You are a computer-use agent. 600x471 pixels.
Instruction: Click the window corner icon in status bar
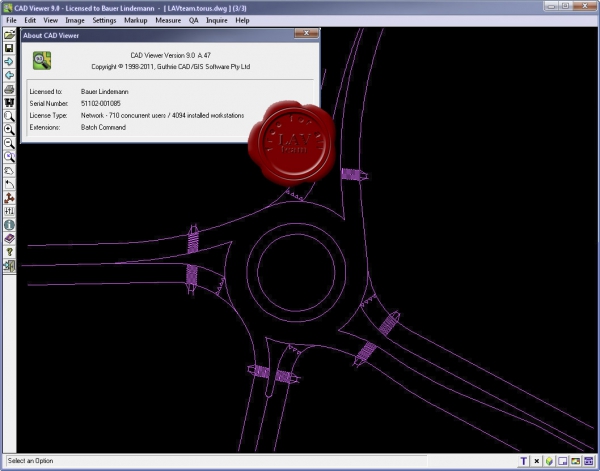coord(562,461)
